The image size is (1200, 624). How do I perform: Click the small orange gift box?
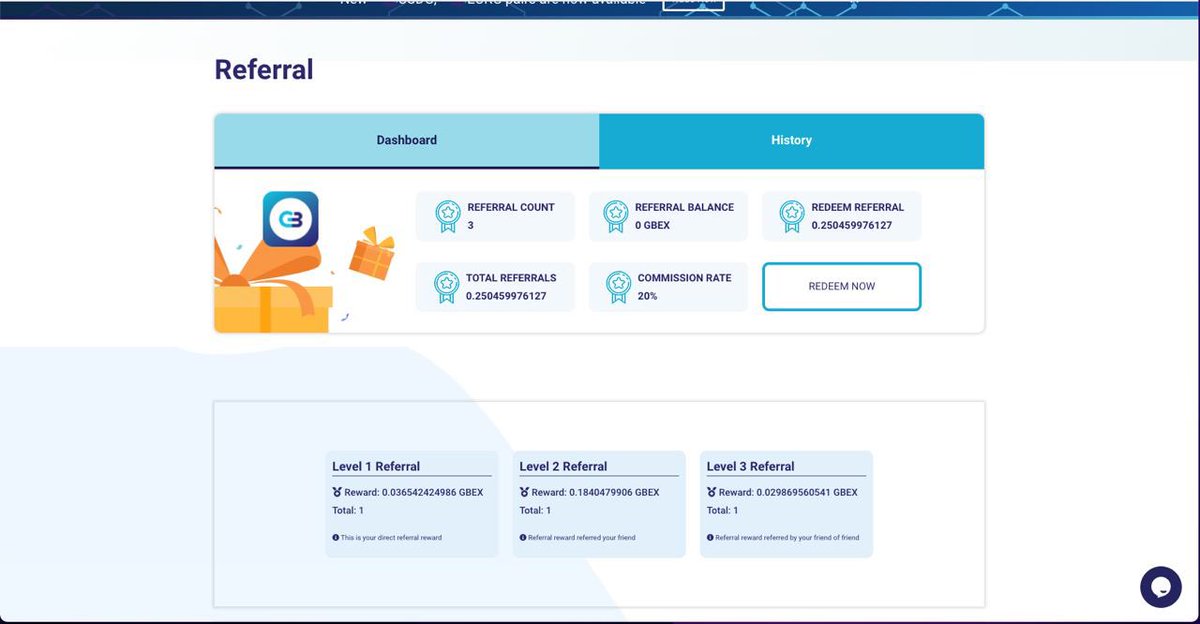pyautogui.click(x=372, y=254)
